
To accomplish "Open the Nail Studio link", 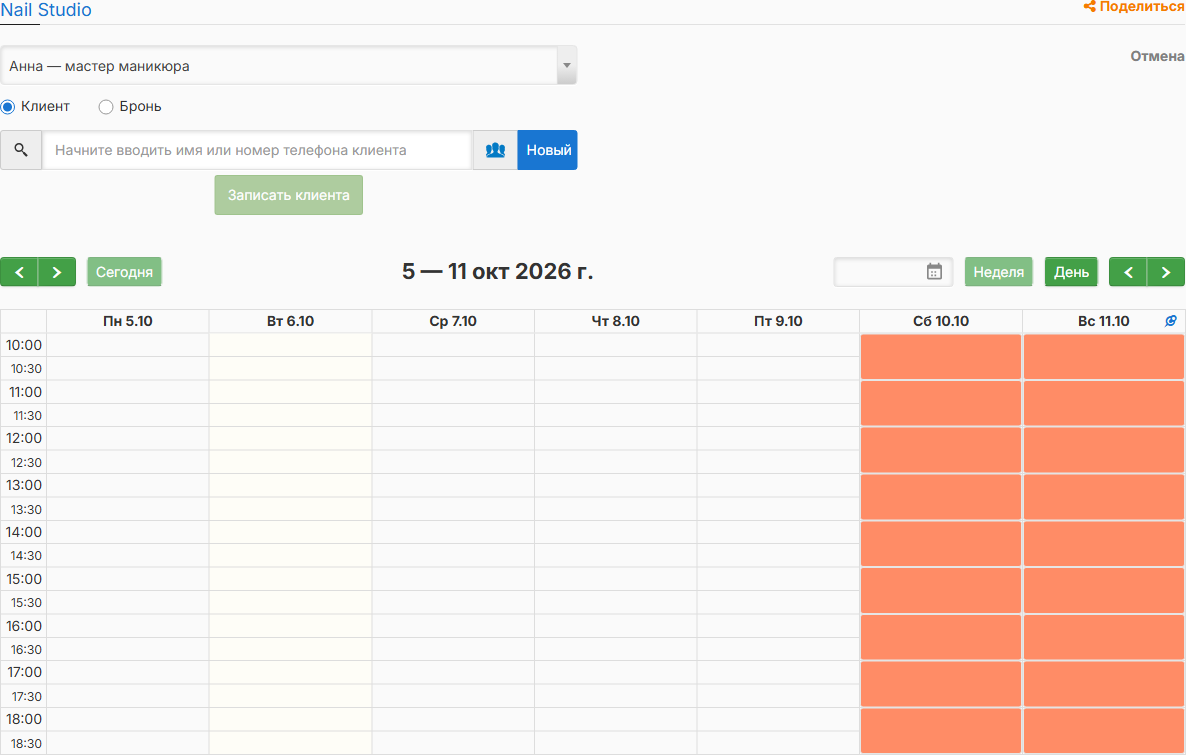I will tap(45, 10).
